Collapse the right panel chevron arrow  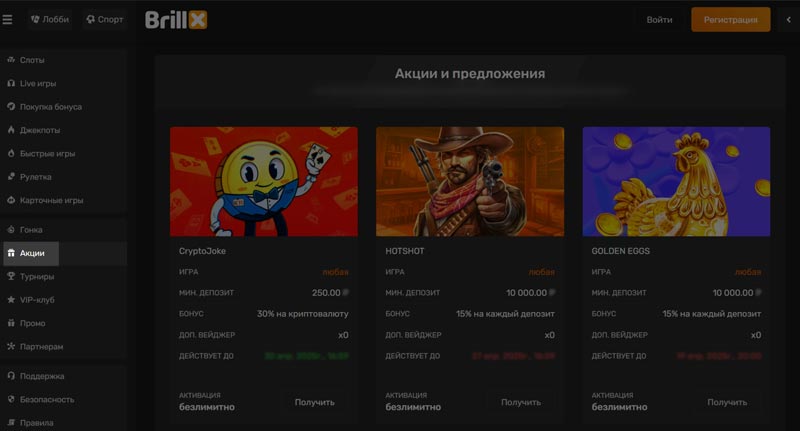789,19
